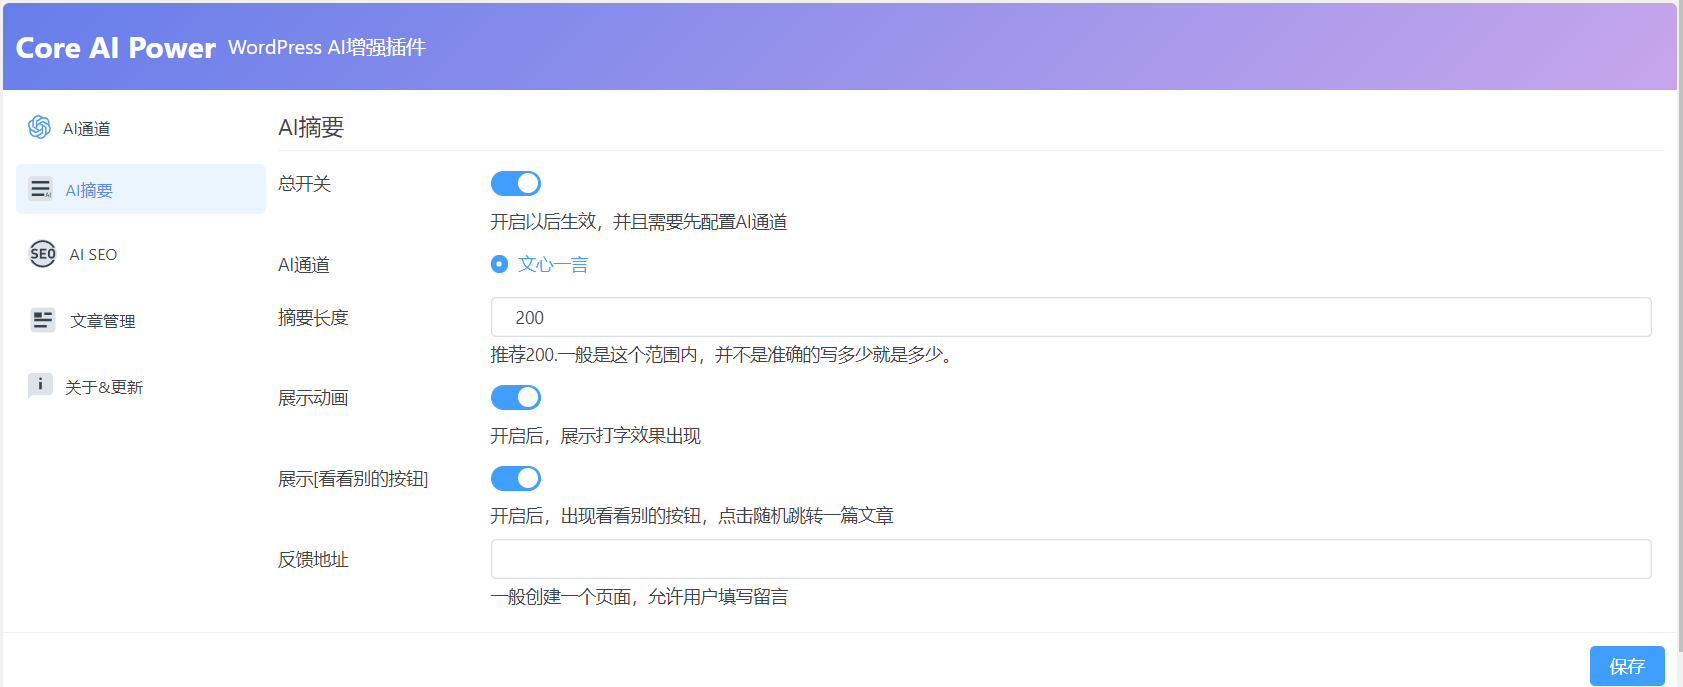Click the hint 开启以后生效，并且需要先配置AI通道
This screenshot has height=687, width=1683.
[x=639, y=222]
